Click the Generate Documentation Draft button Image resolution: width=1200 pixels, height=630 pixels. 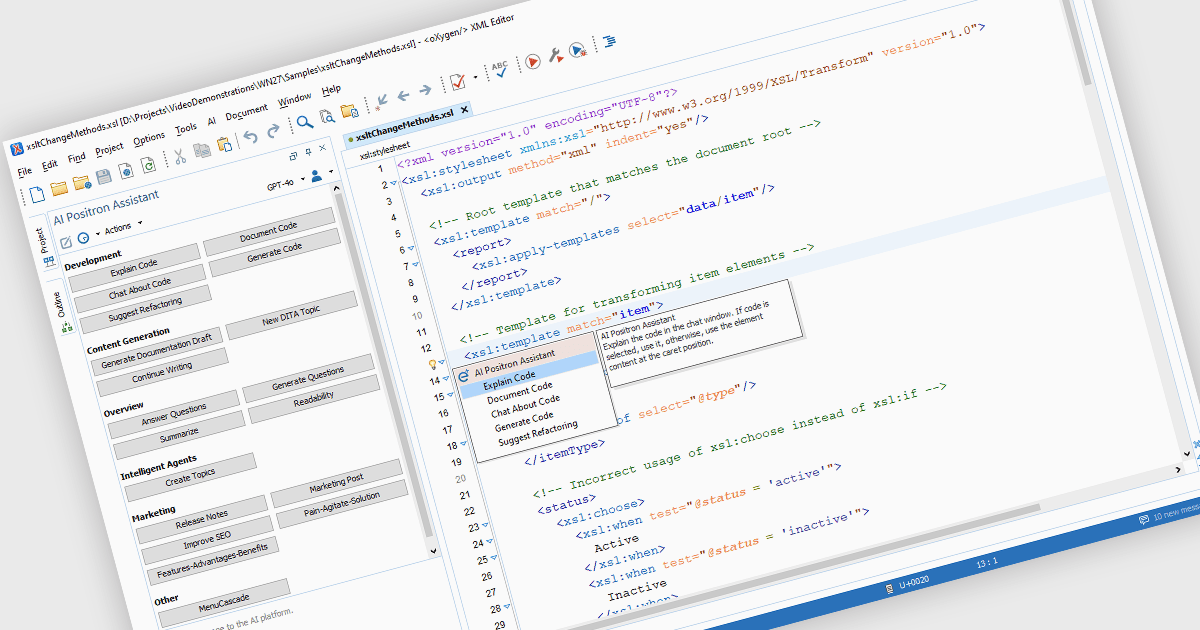[156, 352]
